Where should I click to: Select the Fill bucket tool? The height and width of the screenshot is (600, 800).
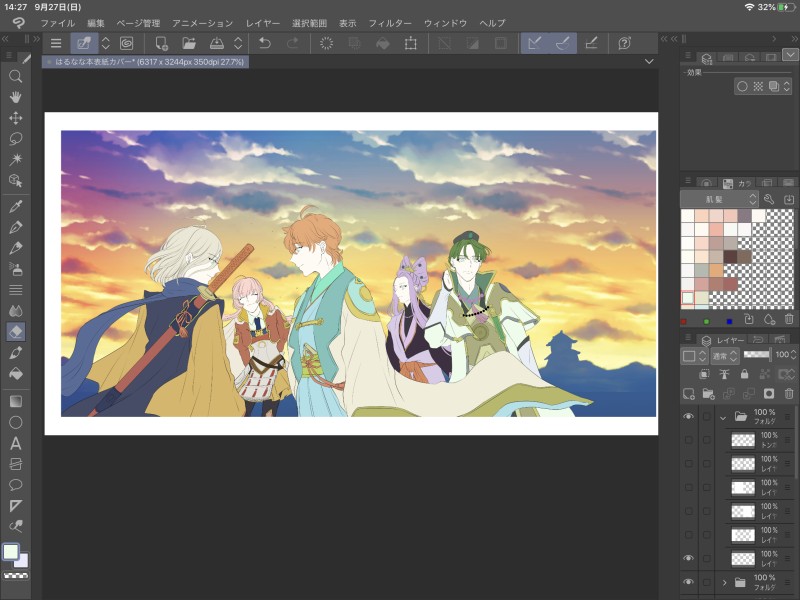pos(15,373)
